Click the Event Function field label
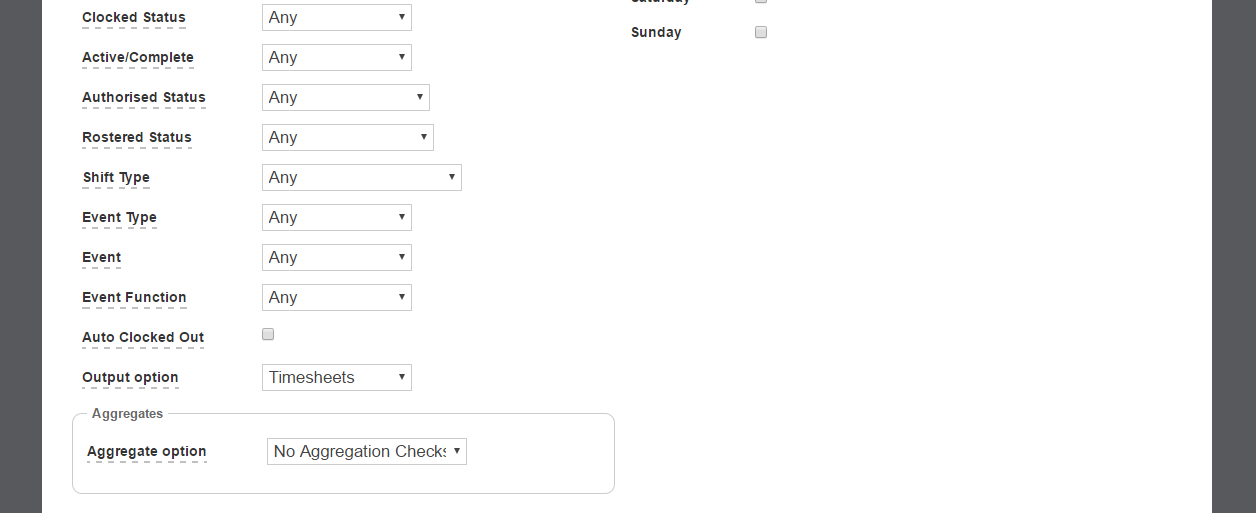Viewport: 1256px width, 513px height. [134, 297]
